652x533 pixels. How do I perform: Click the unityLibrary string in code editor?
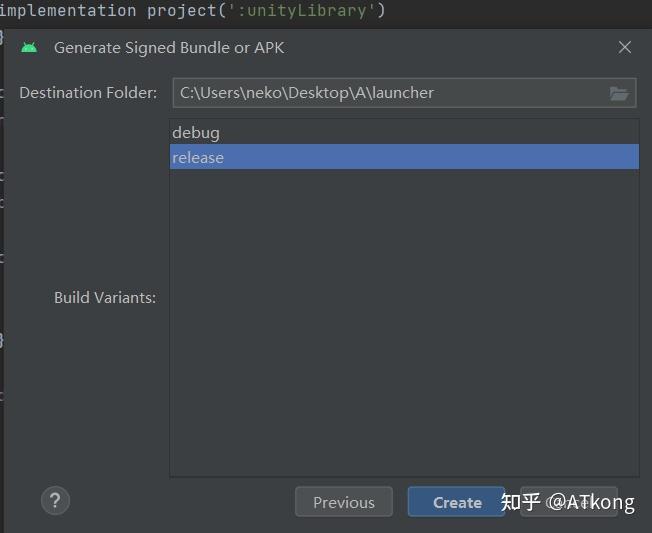click(308, 11)
